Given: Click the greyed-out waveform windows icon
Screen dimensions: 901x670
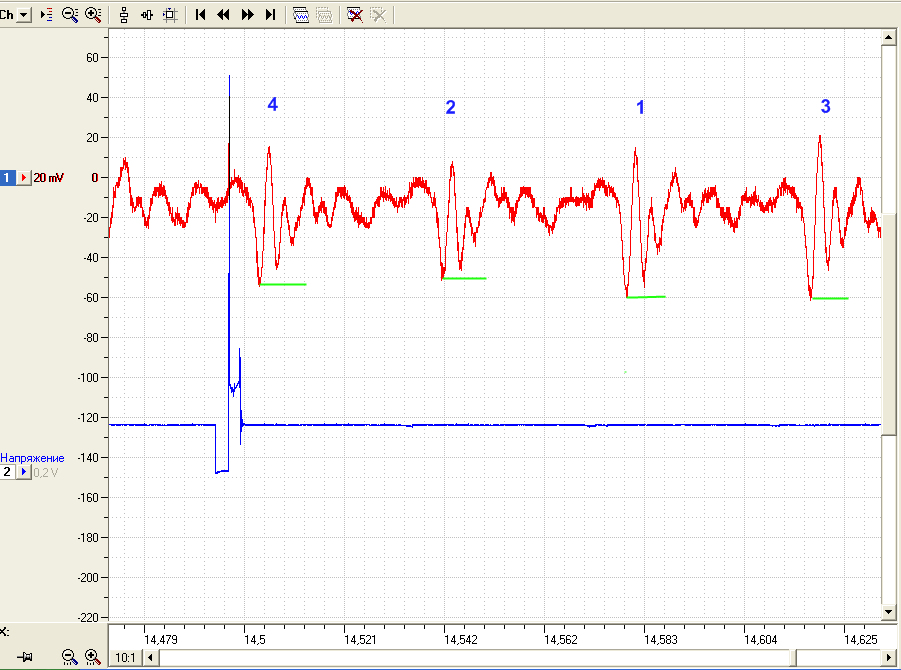Looking at the screenshot, I should click(325, 15).
